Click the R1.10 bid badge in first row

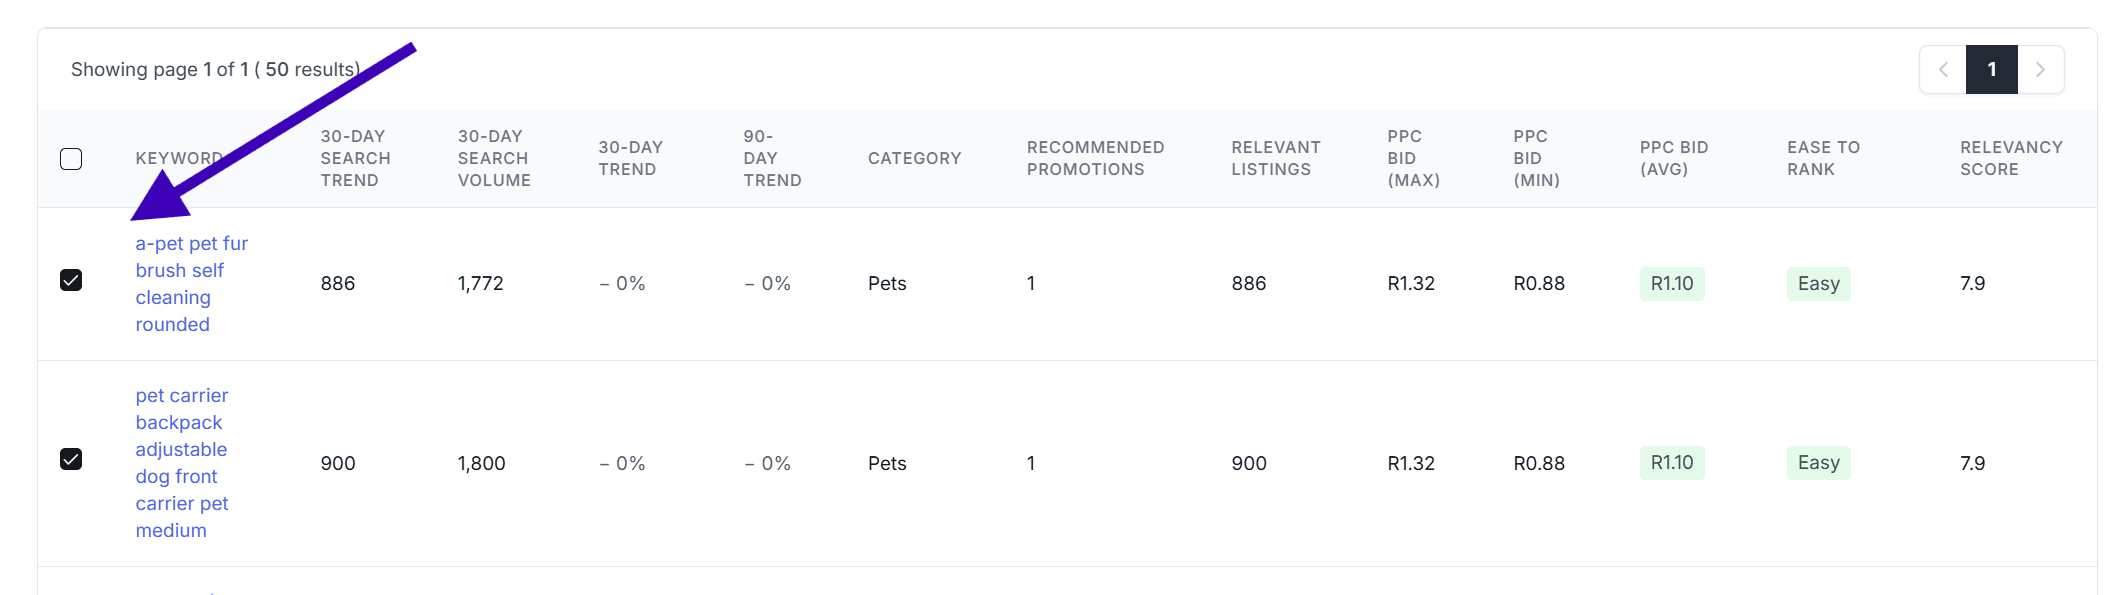click(x=1671, y=284)
